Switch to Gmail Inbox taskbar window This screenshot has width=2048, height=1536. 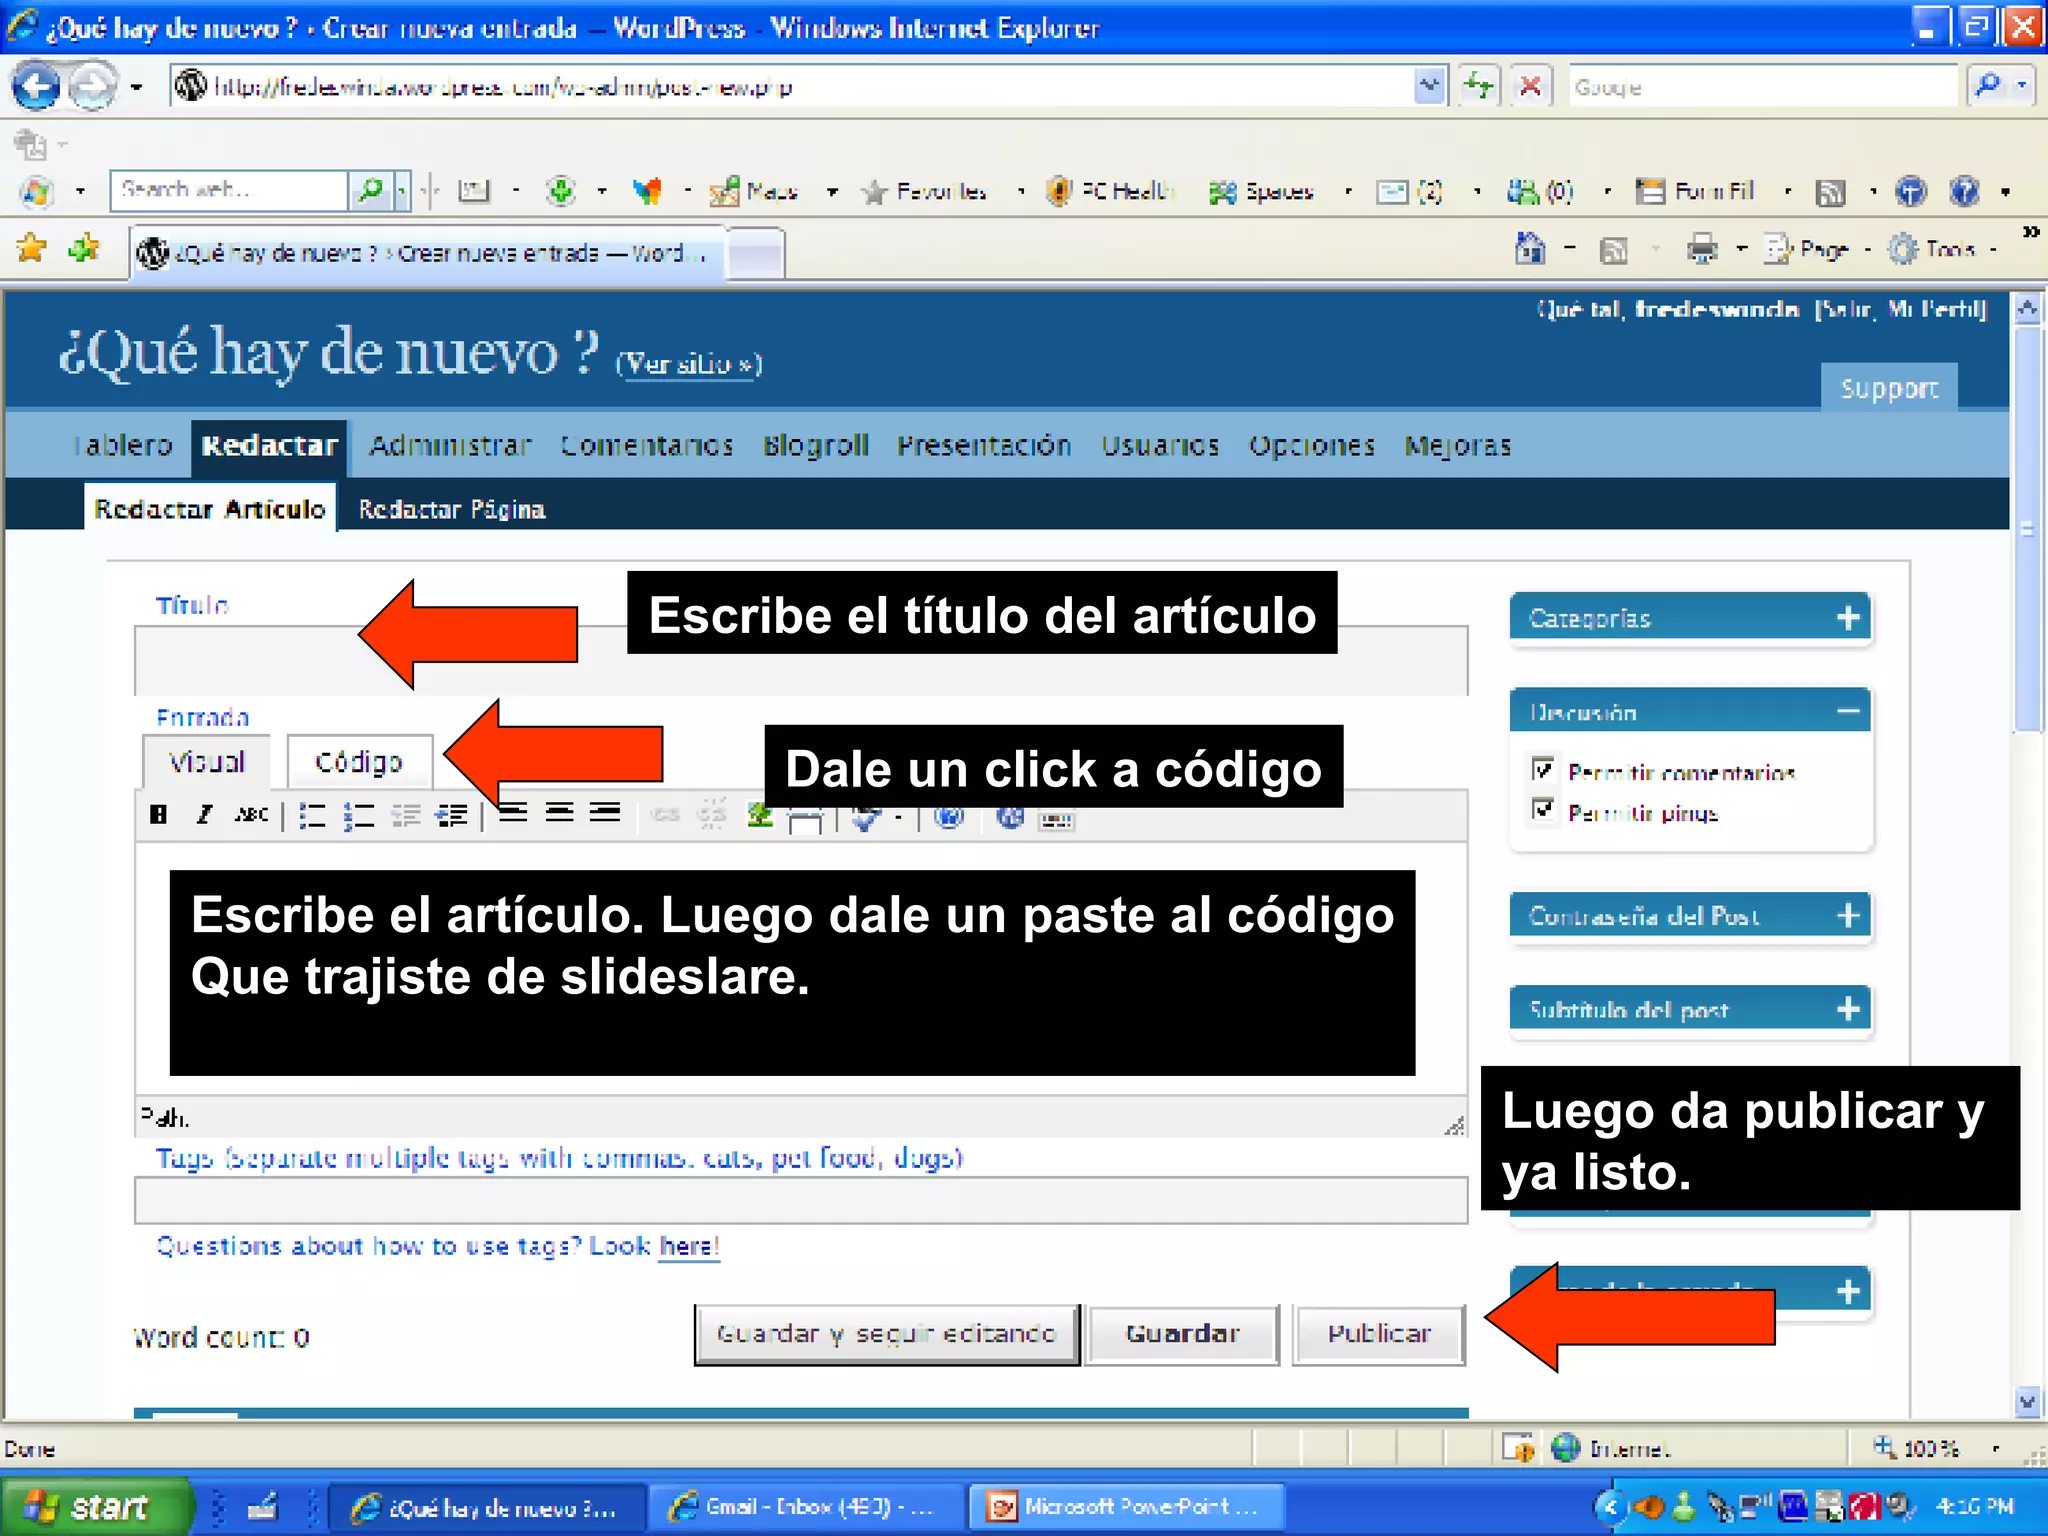pyautogui.click(x=806, y=1506)
